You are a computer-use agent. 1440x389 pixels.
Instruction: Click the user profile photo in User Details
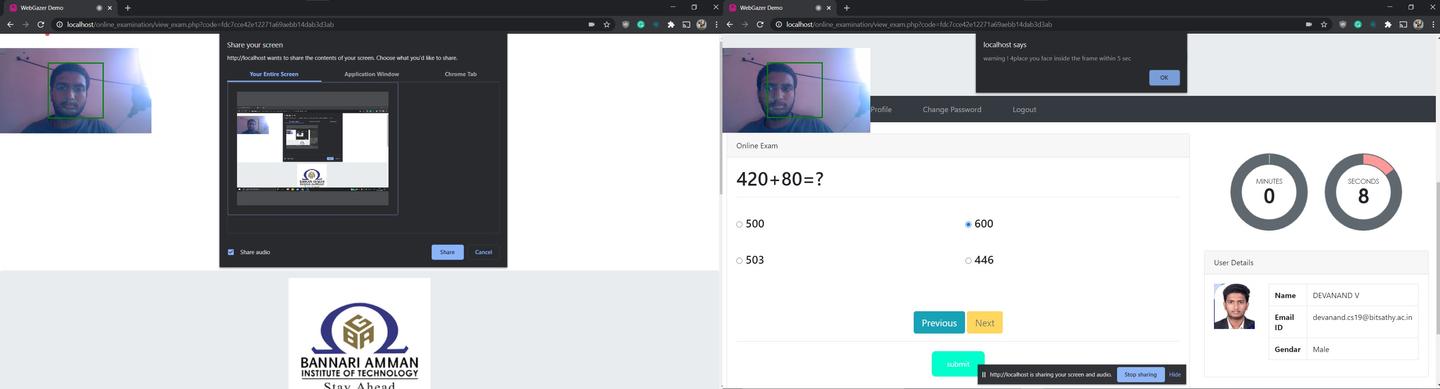[1234, 306]
